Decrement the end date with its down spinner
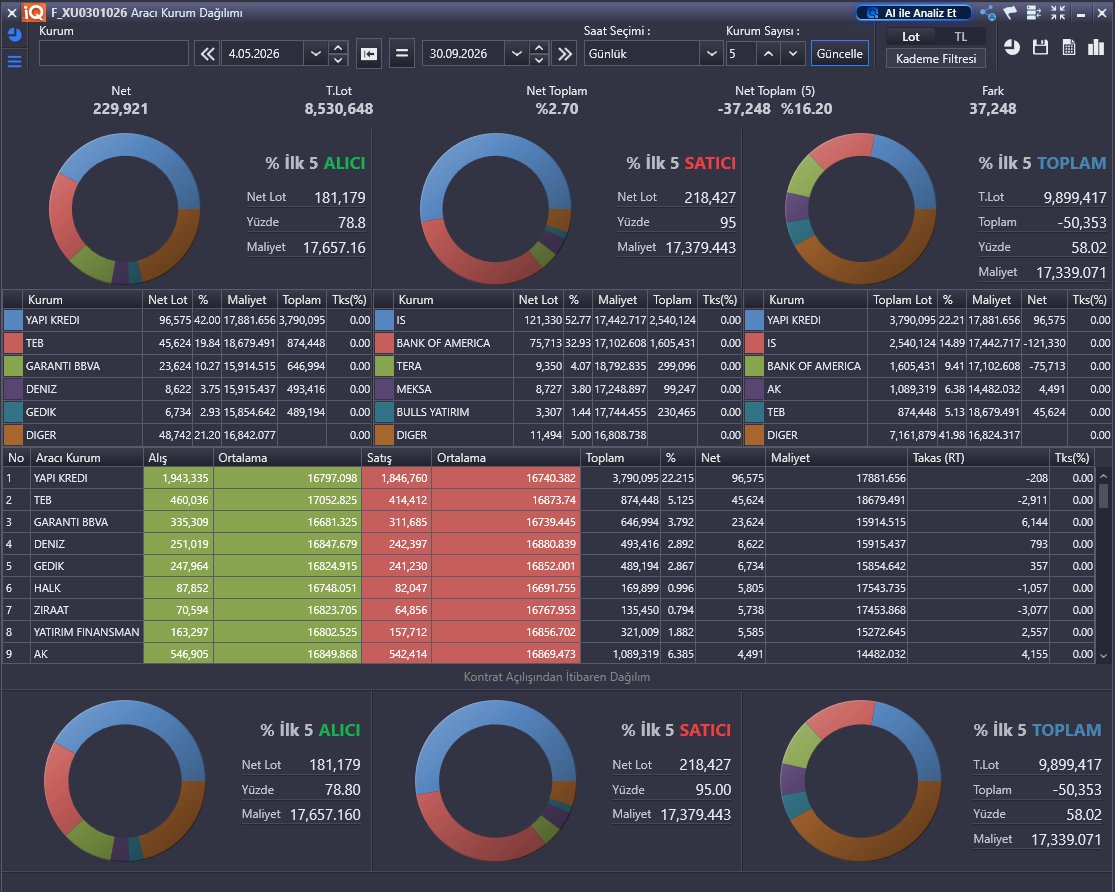Screen dimensions: 1115x892 point(539,60)
